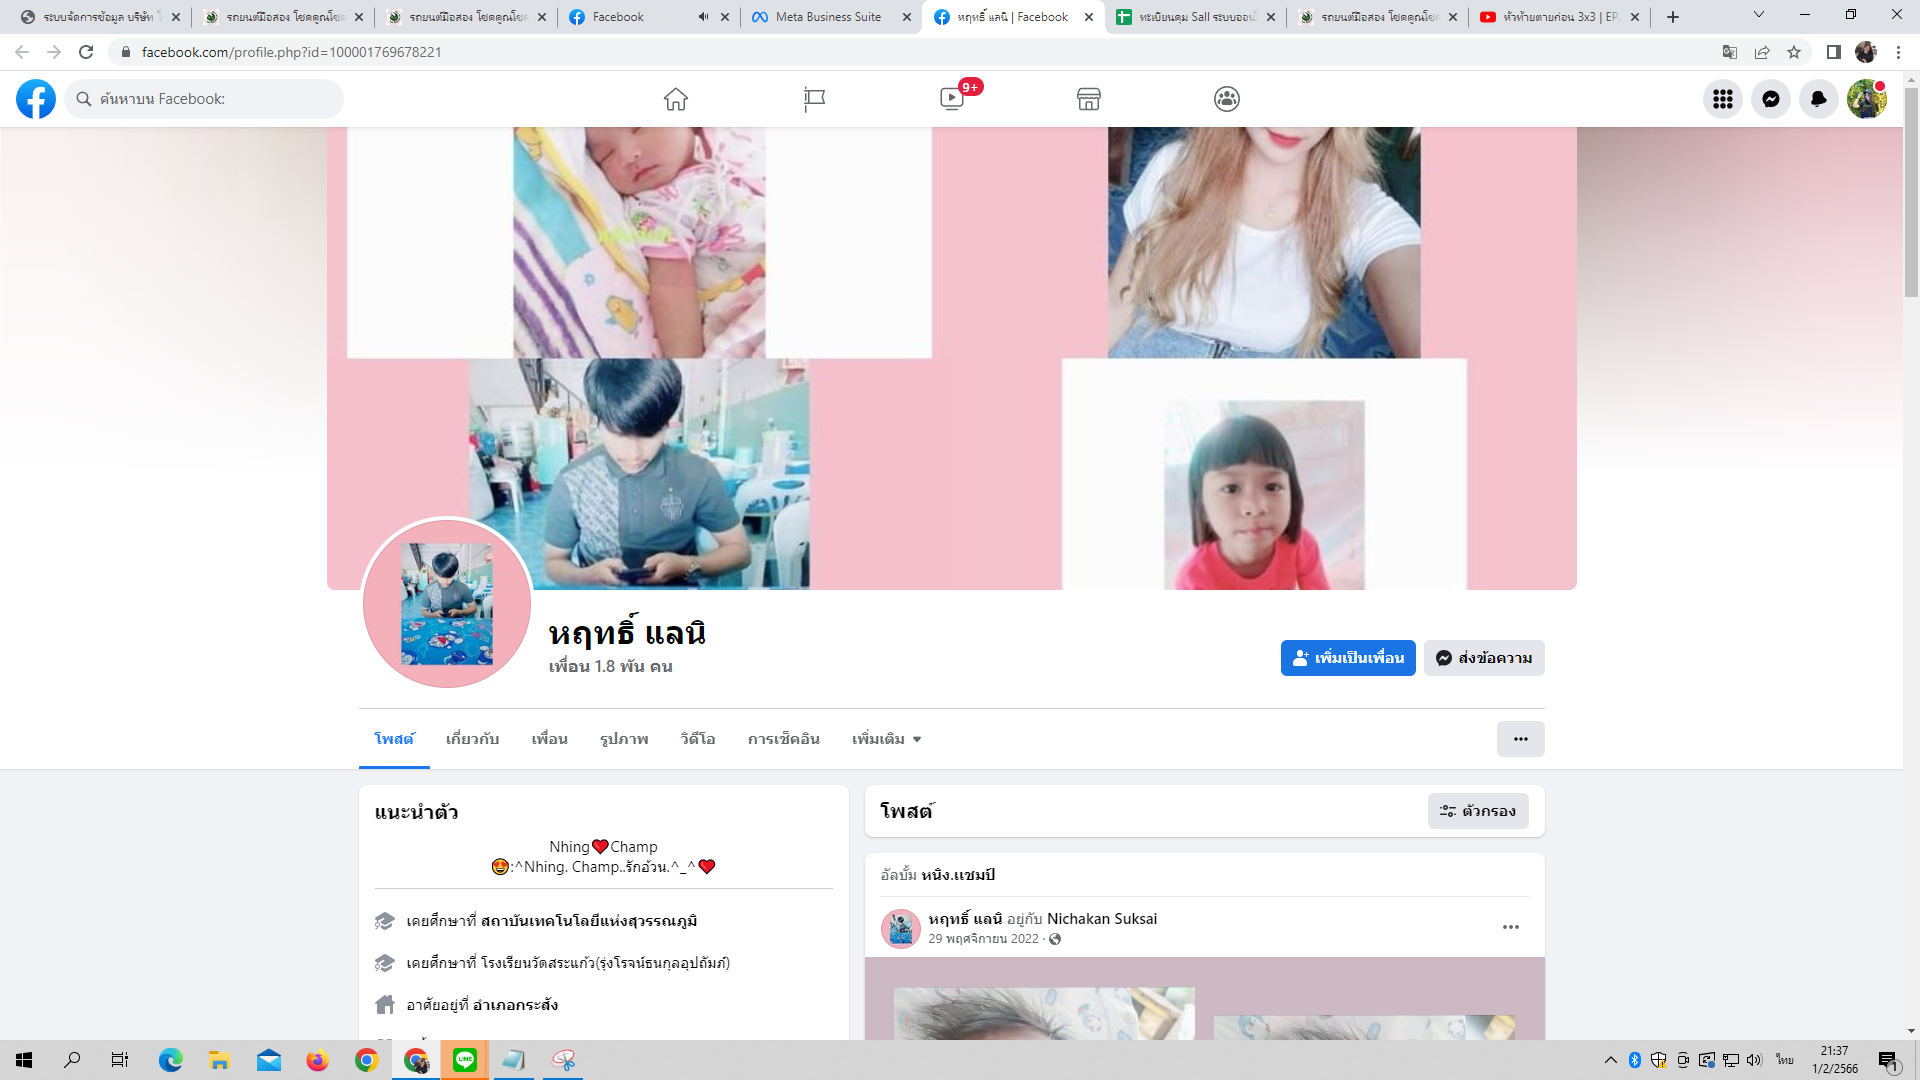
Task: Open the Facebook apps grid menu
Action: pyautogui.click(x=1722, y=99)
